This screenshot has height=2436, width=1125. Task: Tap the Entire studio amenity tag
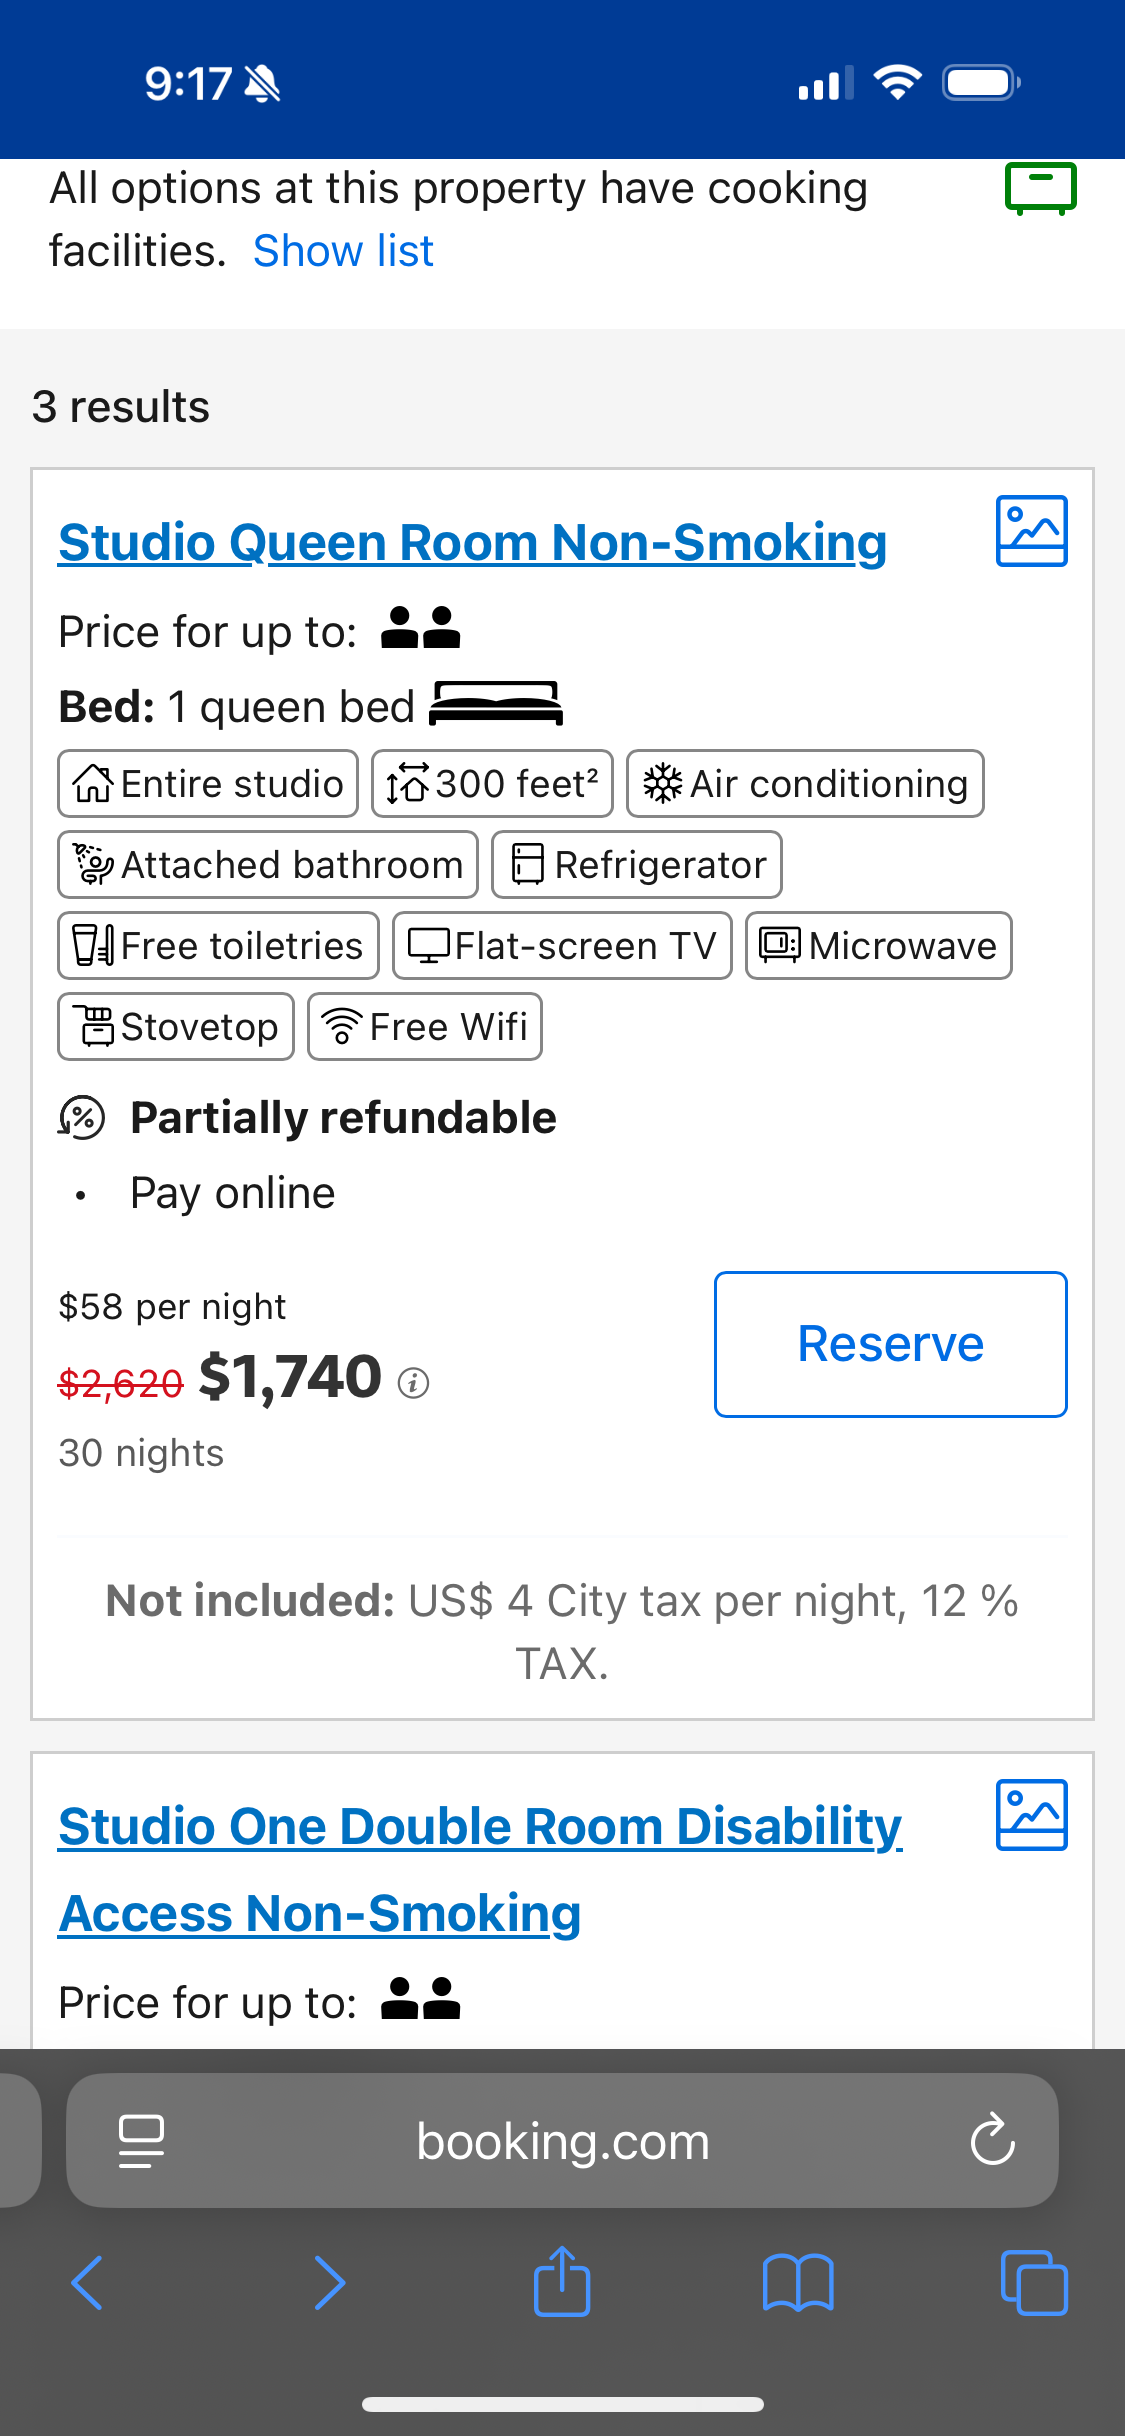[x=208, y=784]
